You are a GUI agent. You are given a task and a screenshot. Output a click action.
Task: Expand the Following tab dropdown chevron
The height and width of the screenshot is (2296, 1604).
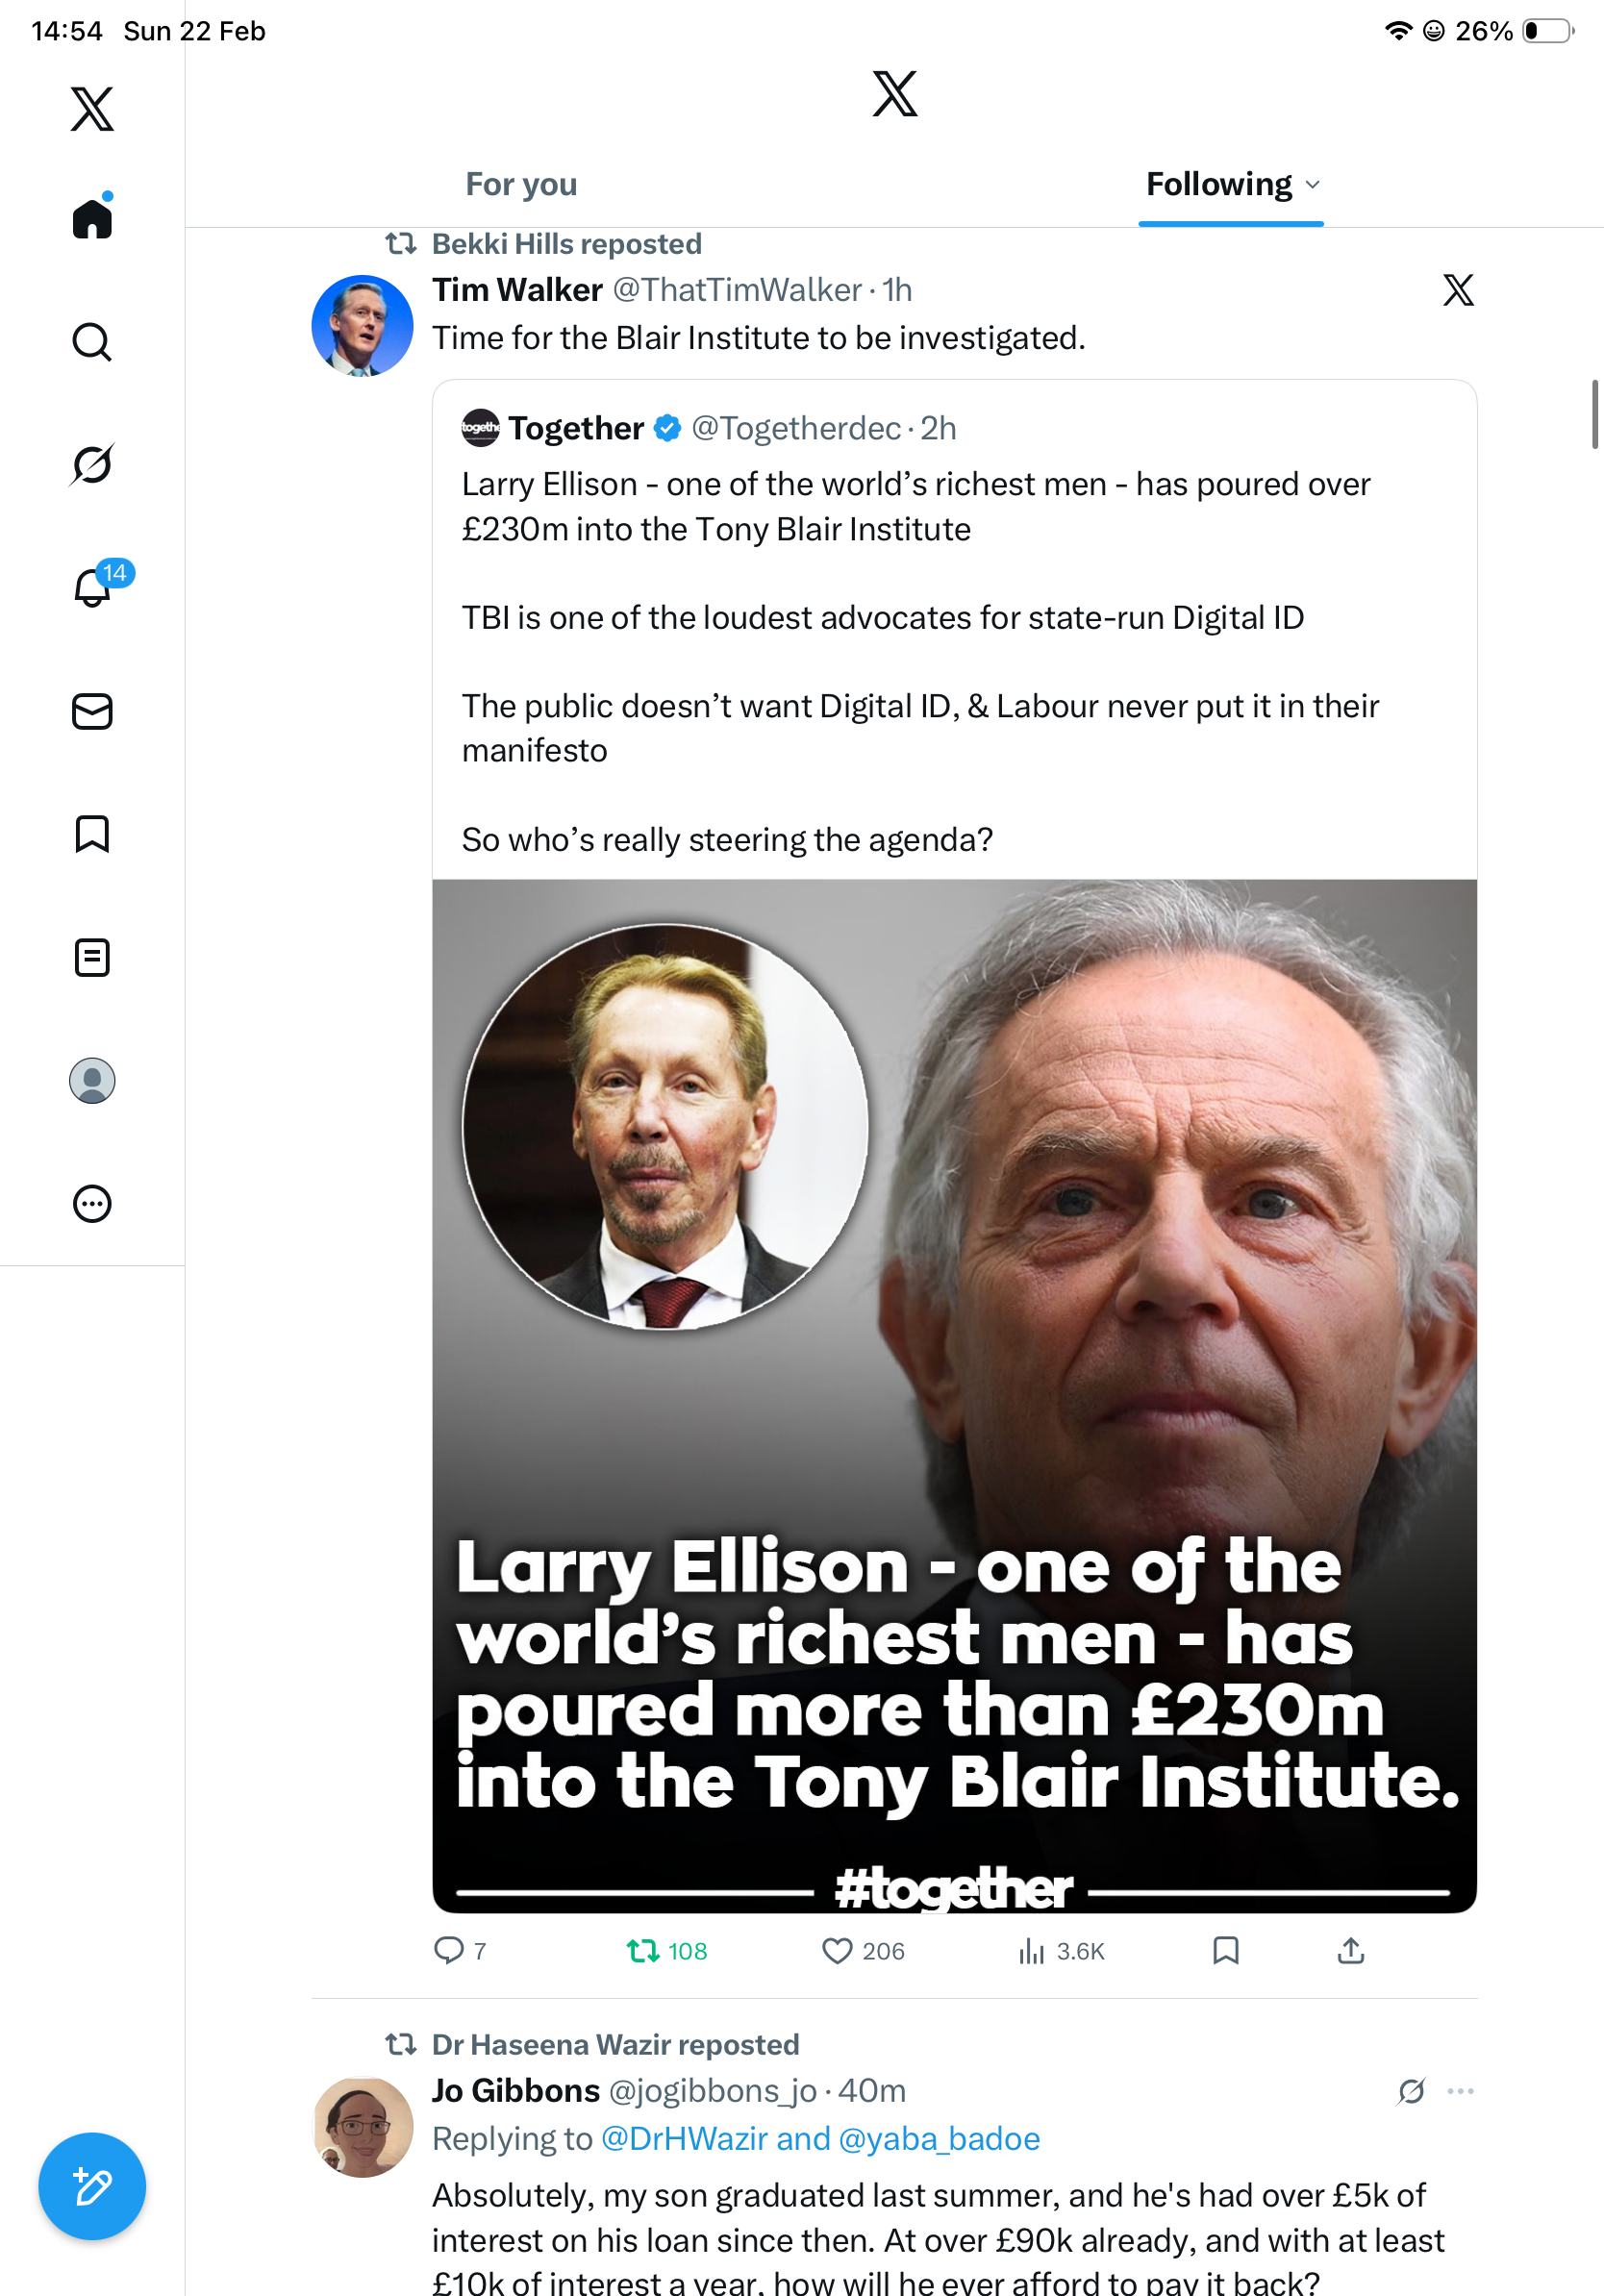(x=1313, y=185)
